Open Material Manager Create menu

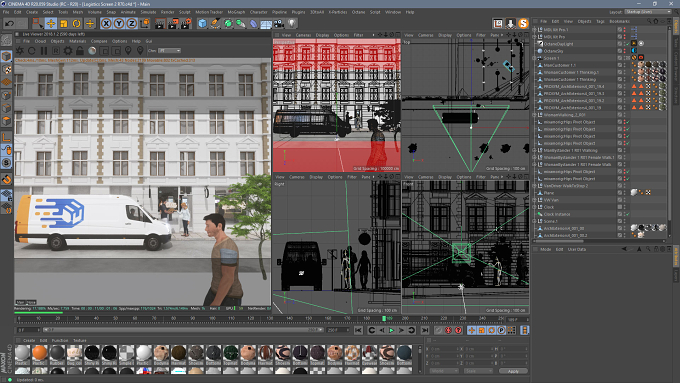29,340
